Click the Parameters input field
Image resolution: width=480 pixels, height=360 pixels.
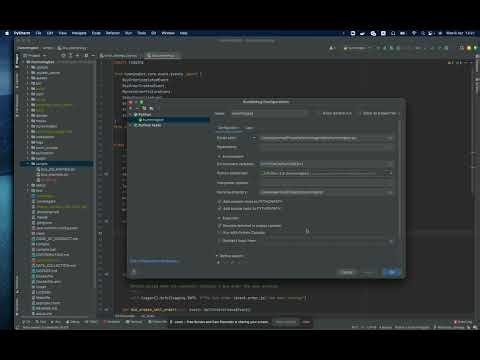click(326, 147)
